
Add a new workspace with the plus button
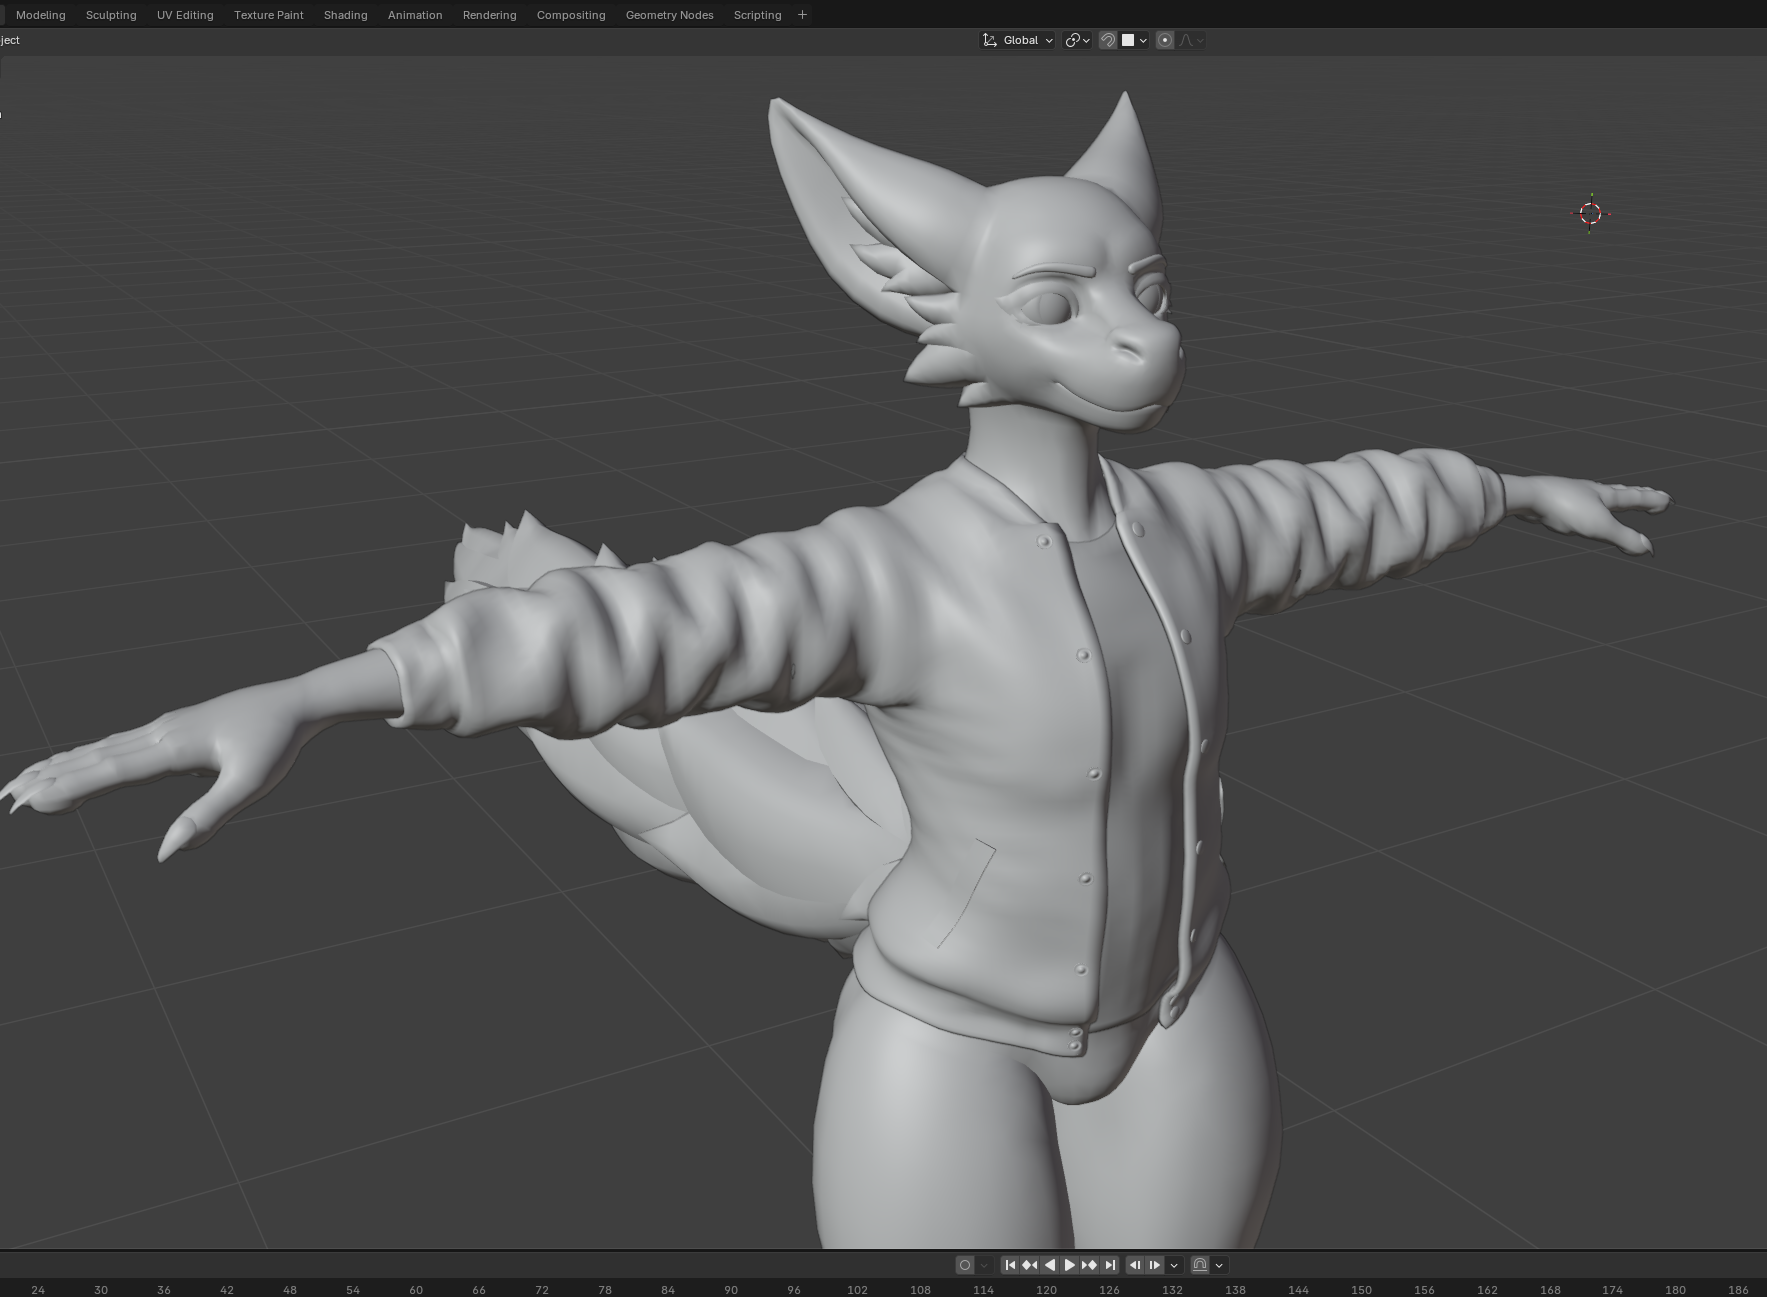pos(802,15)
